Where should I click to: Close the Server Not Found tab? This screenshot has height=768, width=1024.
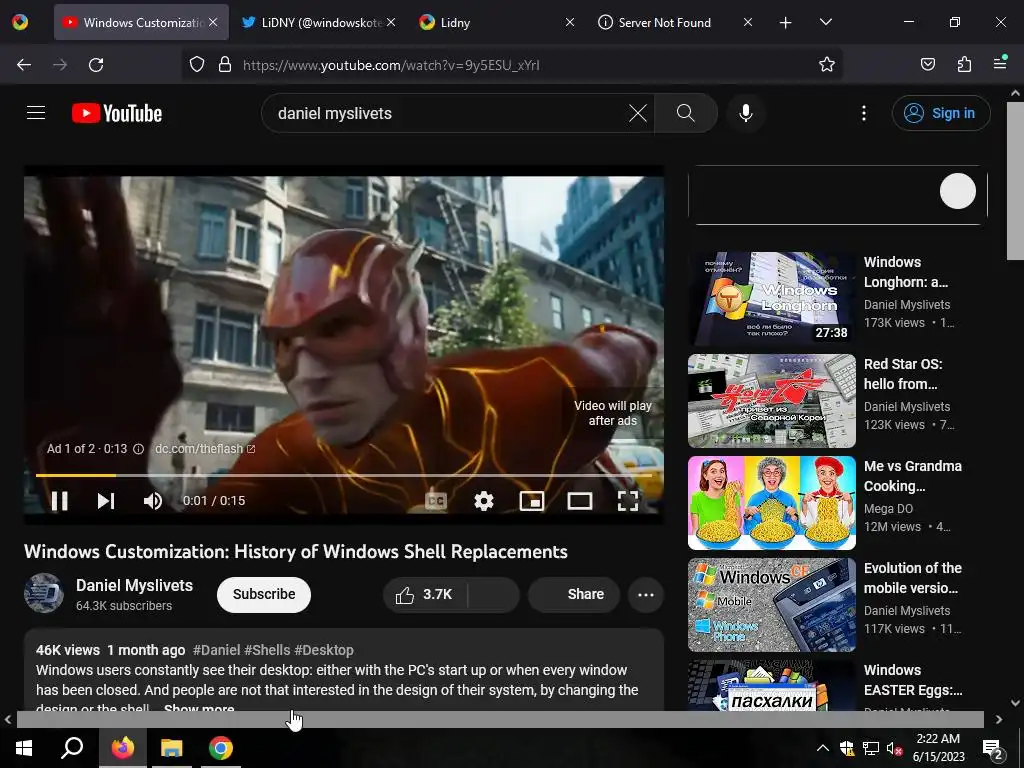(748, 22)
